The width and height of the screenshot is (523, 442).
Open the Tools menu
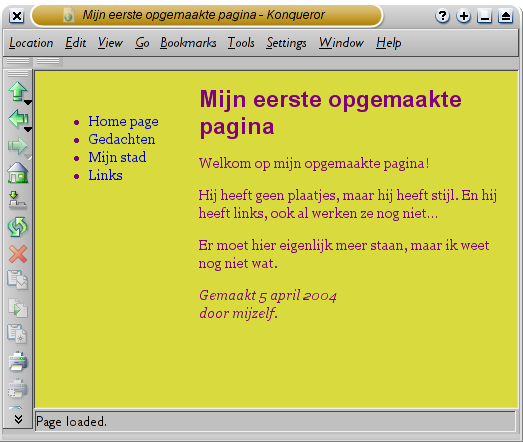click(x=241, y=43)
